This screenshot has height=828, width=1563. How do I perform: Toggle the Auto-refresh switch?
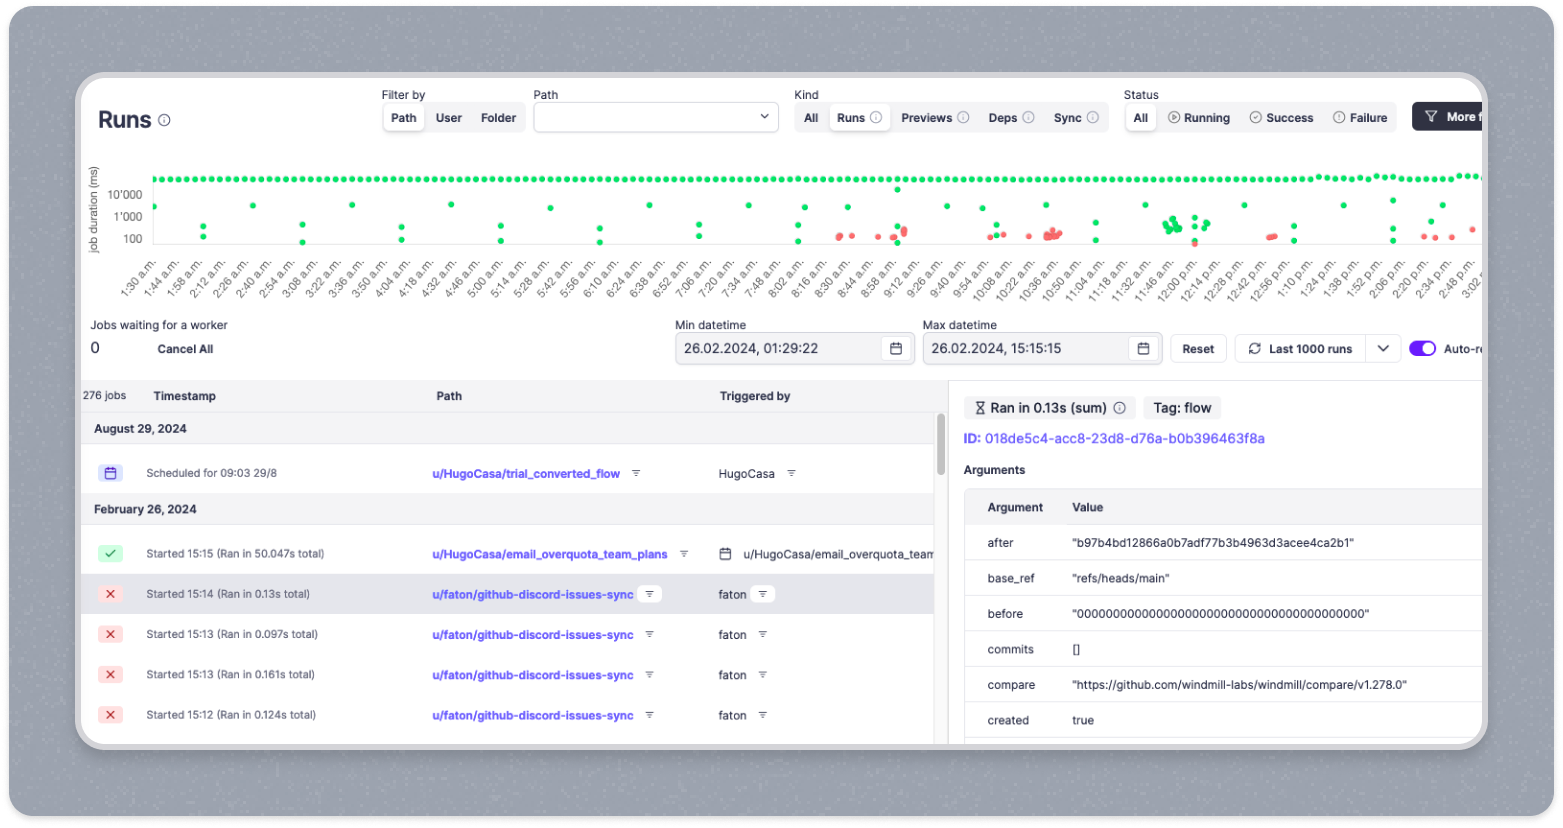(1422, 349)
